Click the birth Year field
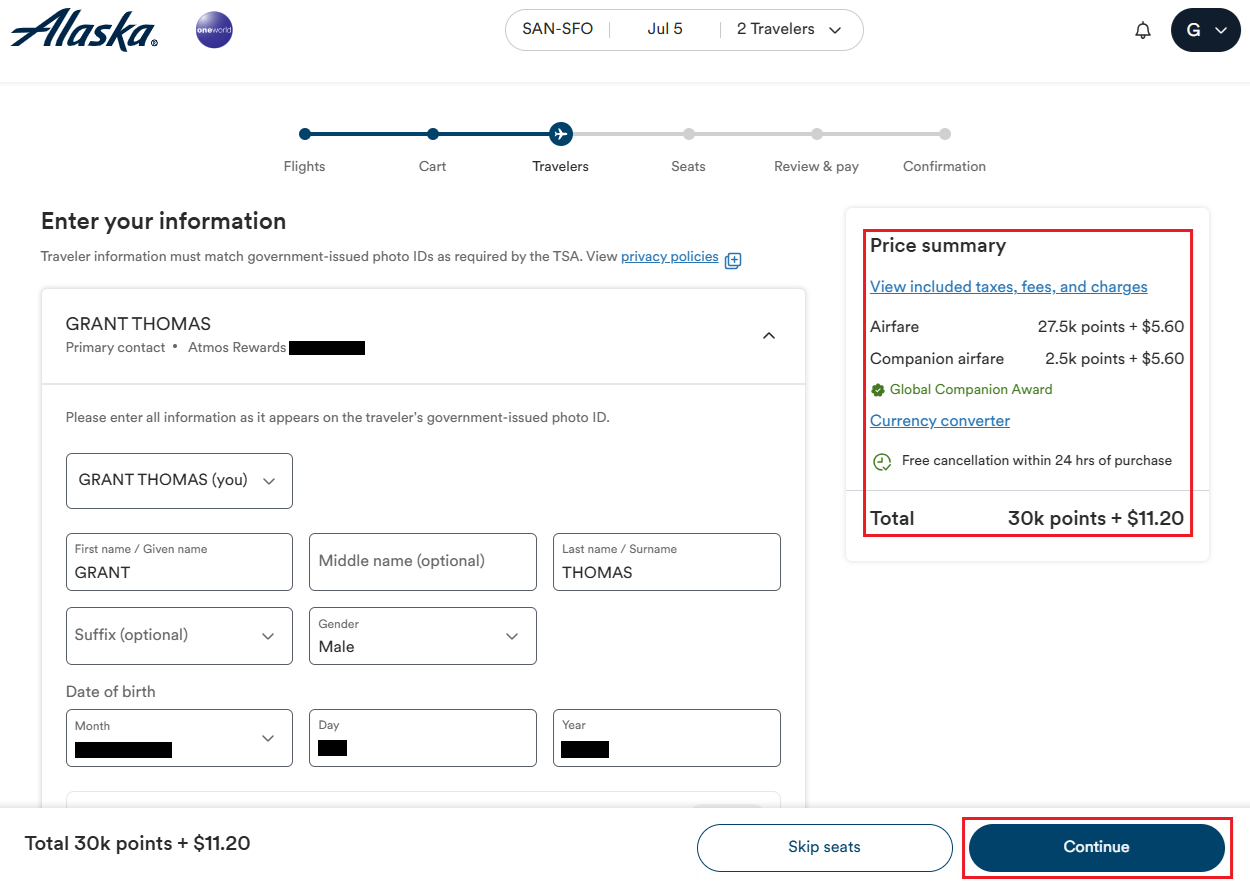This screenshot has width=1250, height=884. [667, 738]
